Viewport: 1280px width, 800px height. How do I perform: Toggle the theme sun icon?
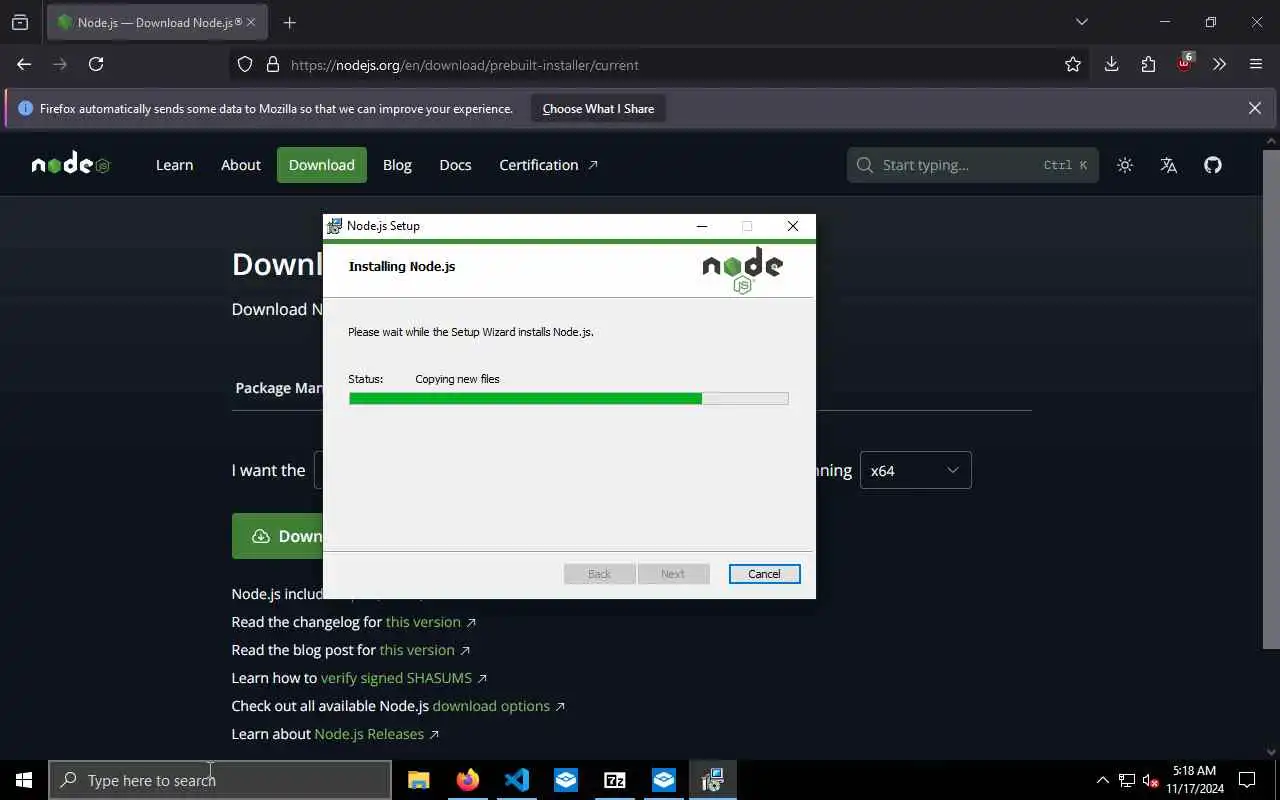(x=1125, y=165)
